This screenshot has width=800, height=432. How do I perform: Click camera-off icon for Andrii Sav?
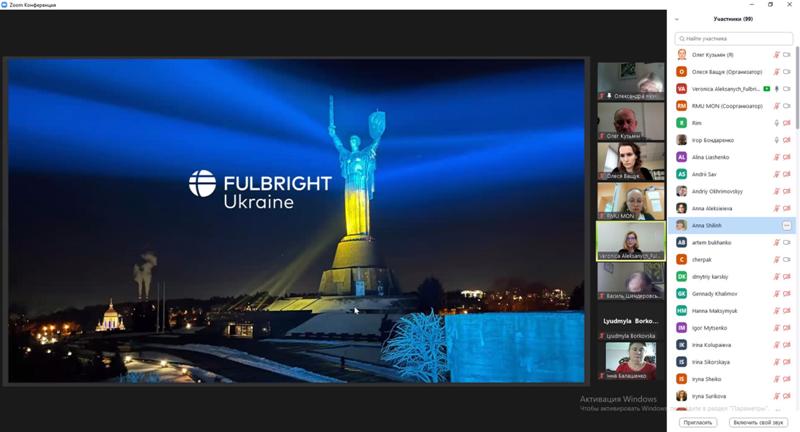point(787,174)
